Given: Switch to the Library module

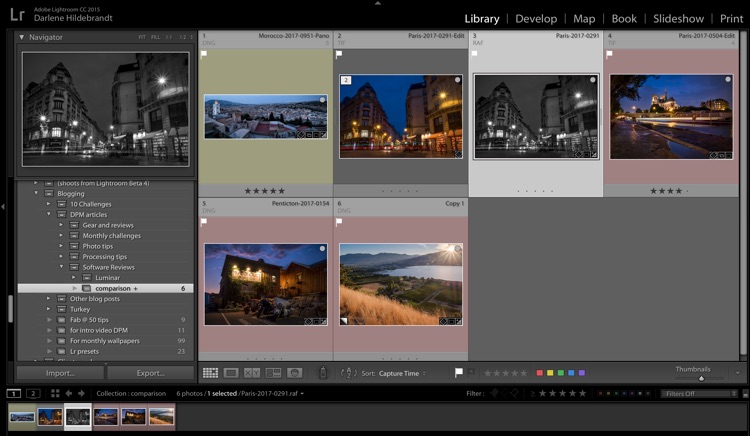Looking at the screenshot, I should click(x=482, y=19).
